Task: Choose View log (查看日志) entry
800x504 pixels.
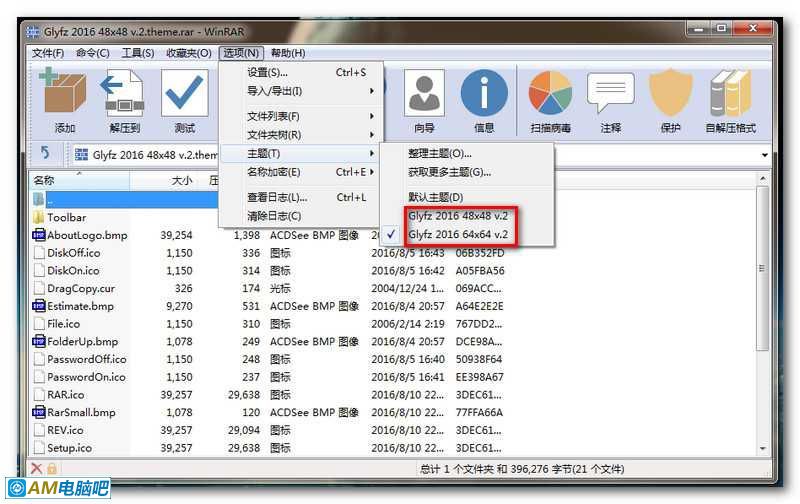Action: pos(299,197)
